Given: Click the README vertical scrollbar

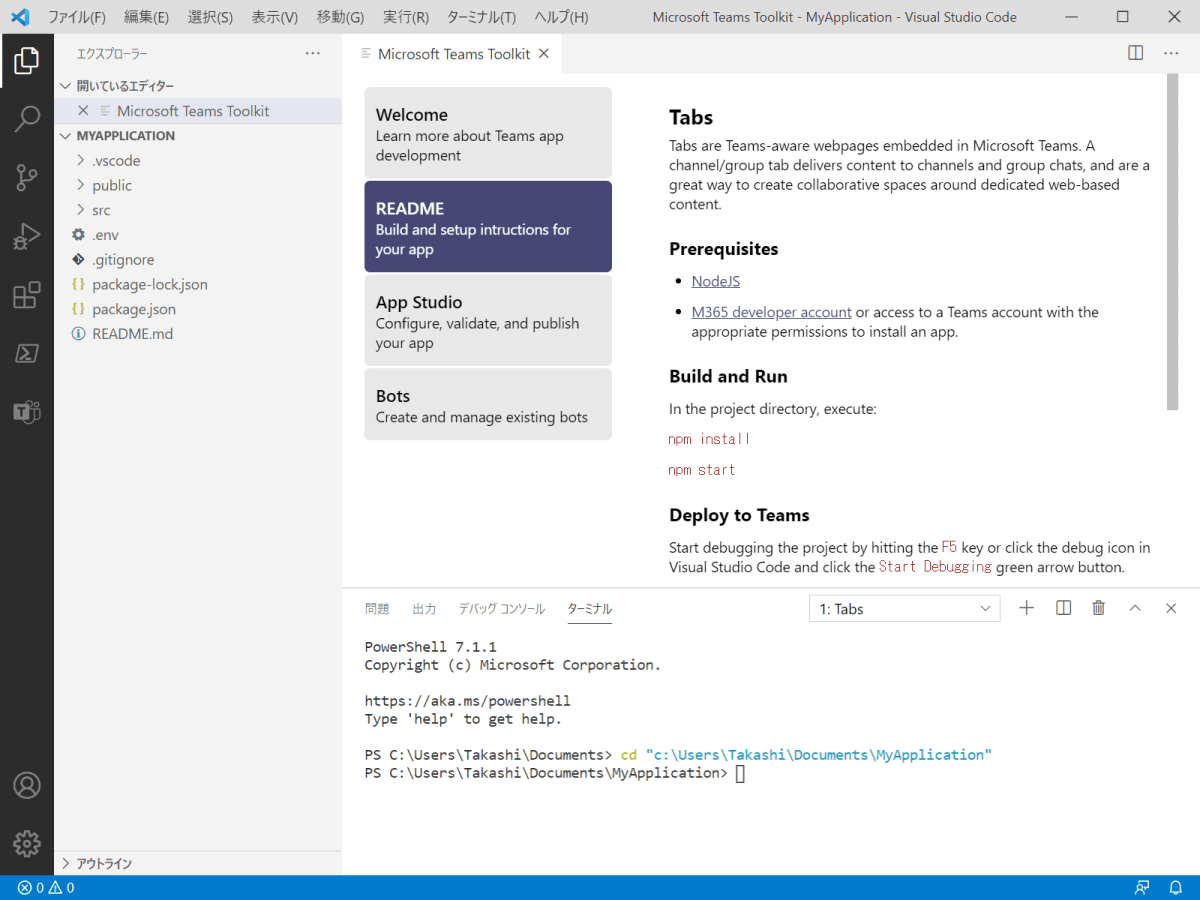Looking at the screenshot, I should click(1172, 242).
